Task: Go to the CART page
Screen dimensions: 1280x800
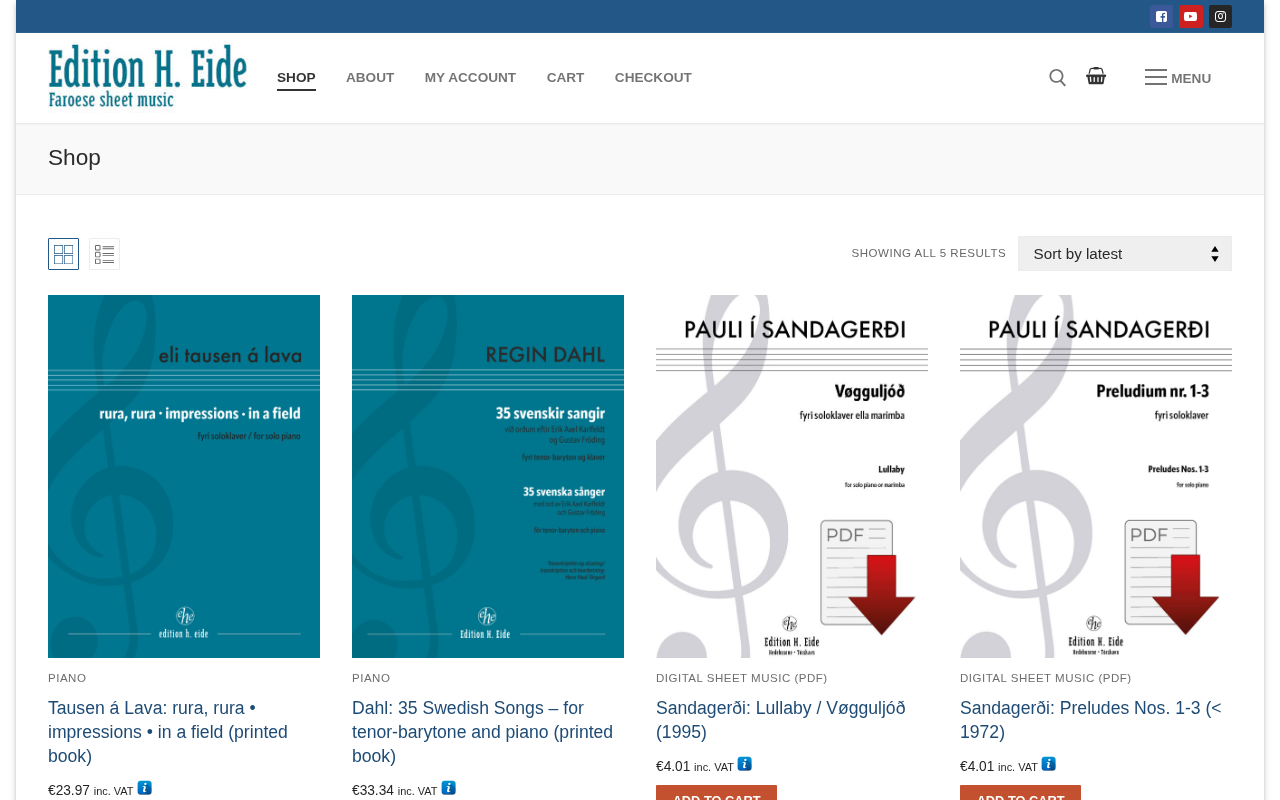Action: (565, 78)
